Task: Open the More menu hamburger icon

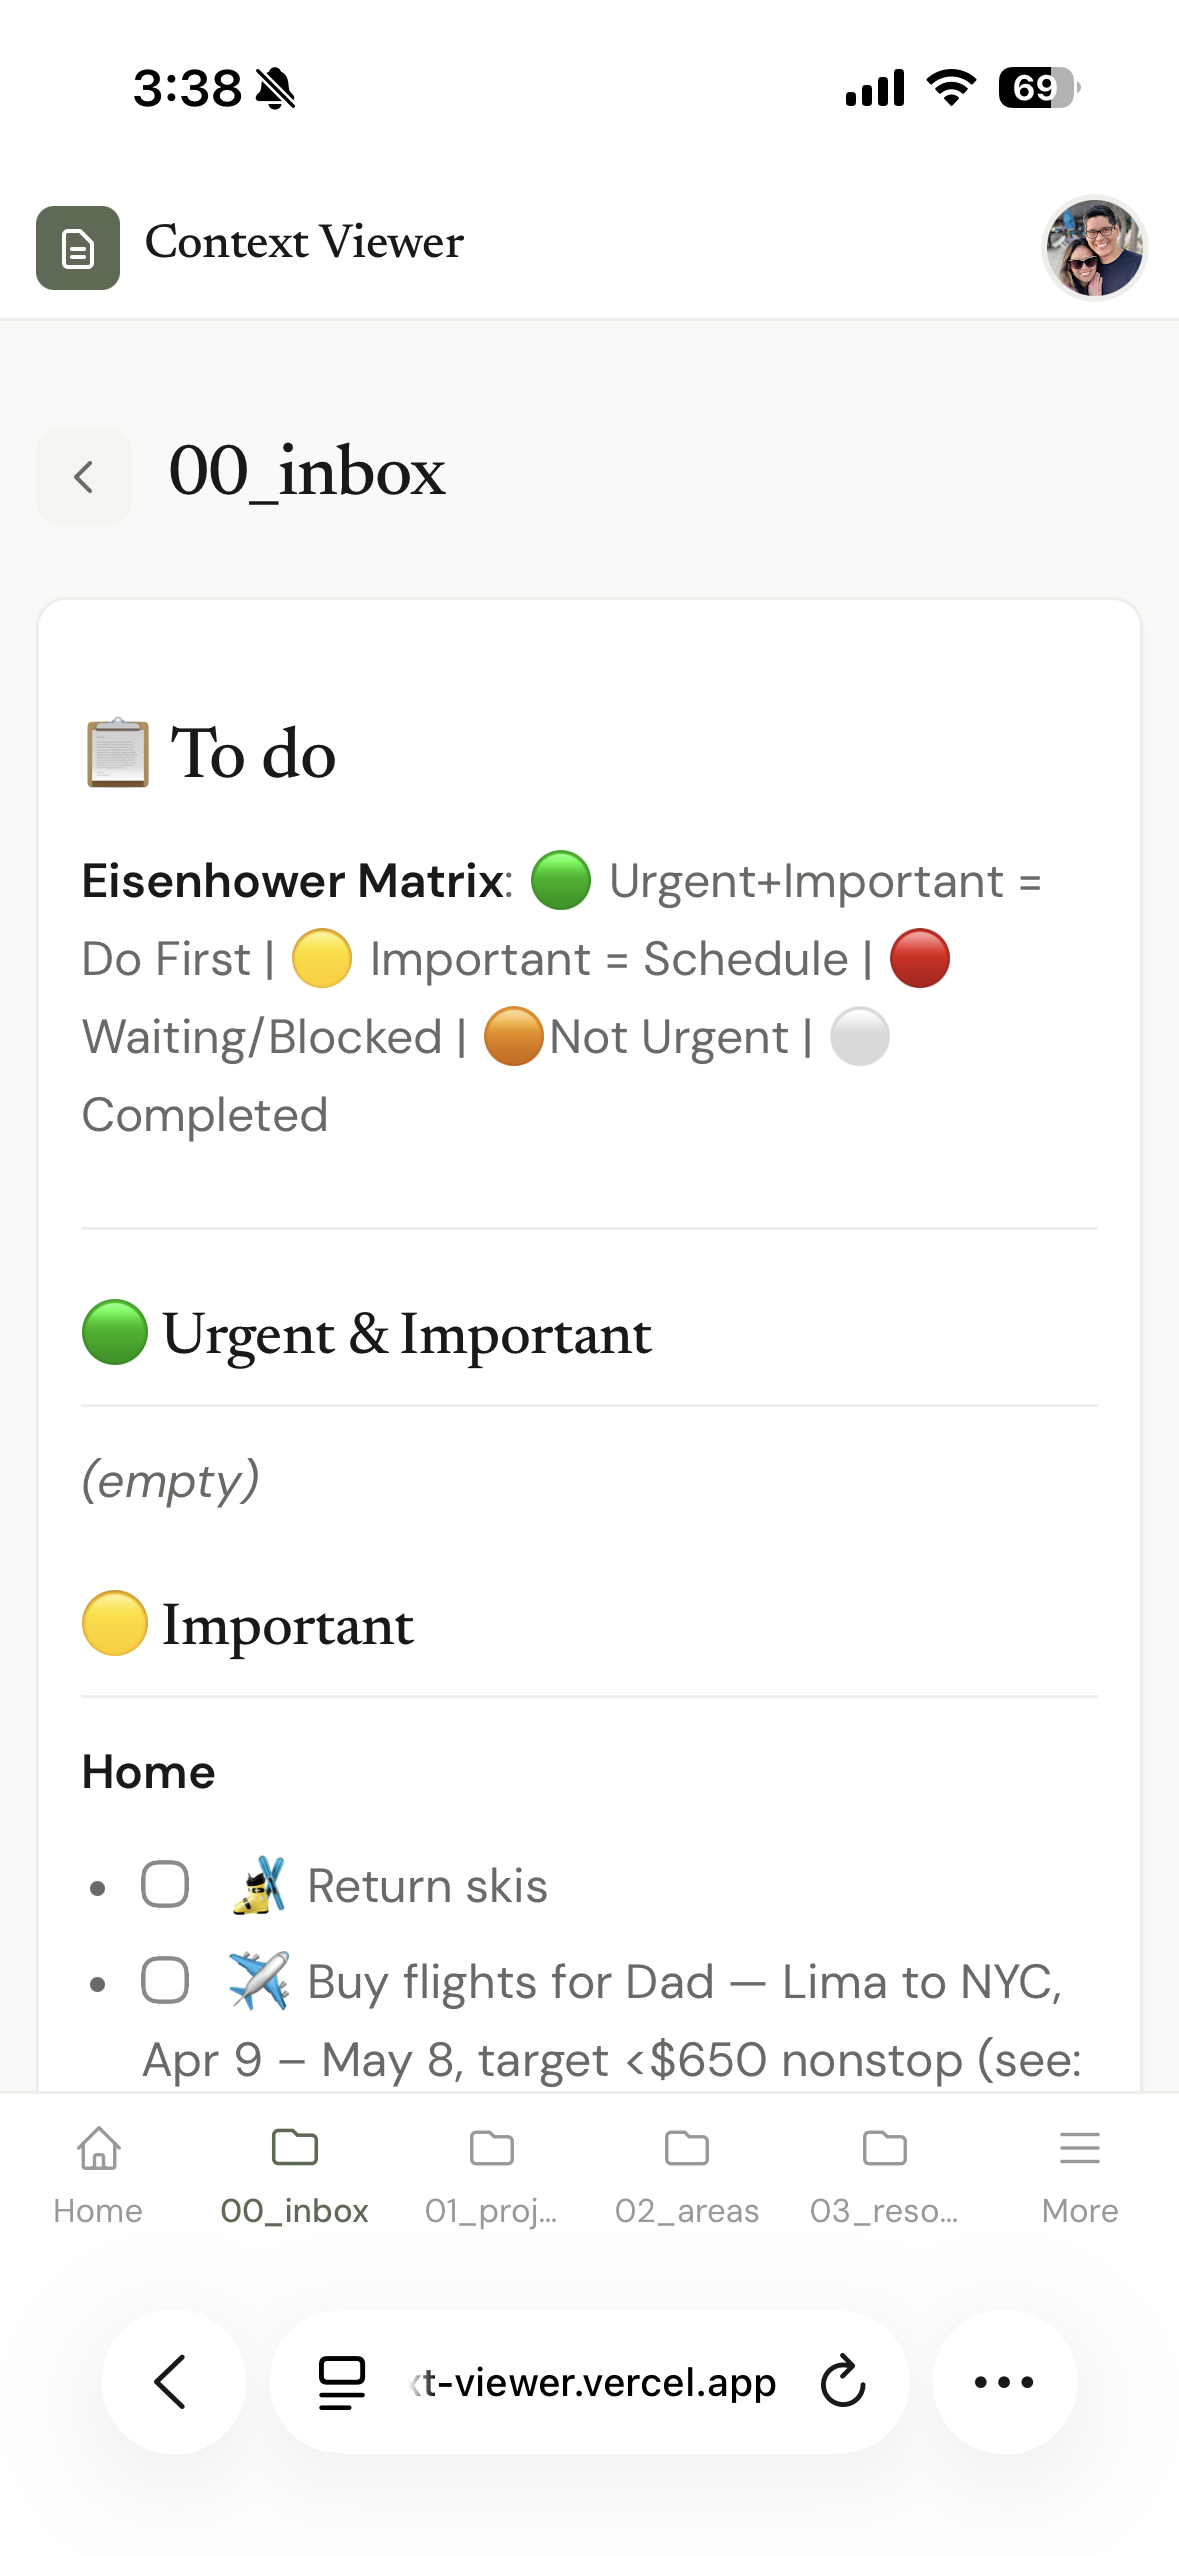Action: click(x=1080, y=2147)
